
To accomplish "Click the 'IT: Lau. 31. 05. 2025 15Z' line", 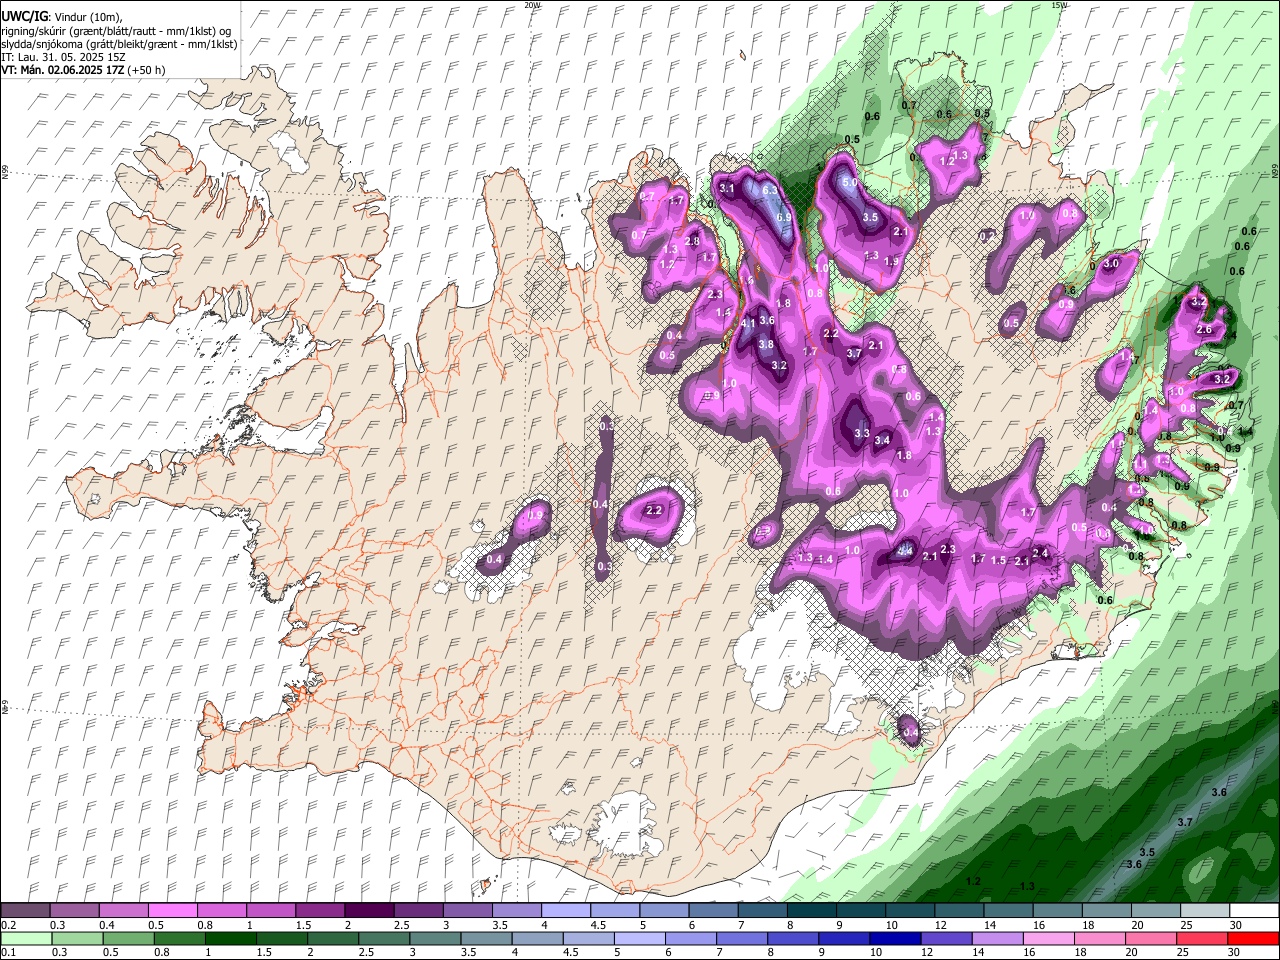I will pos(63,57).
